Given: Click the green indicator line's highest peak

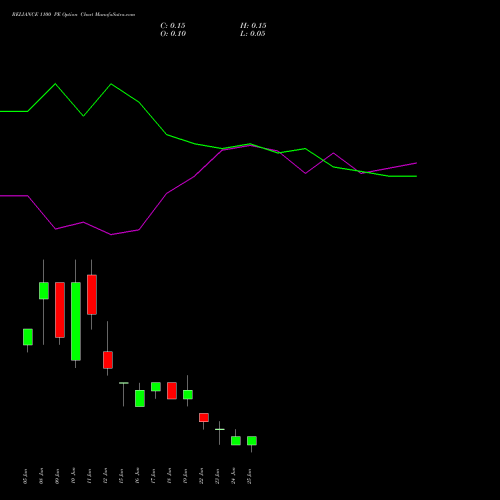Looking at the screenshot, I should (x=55, y=84).
